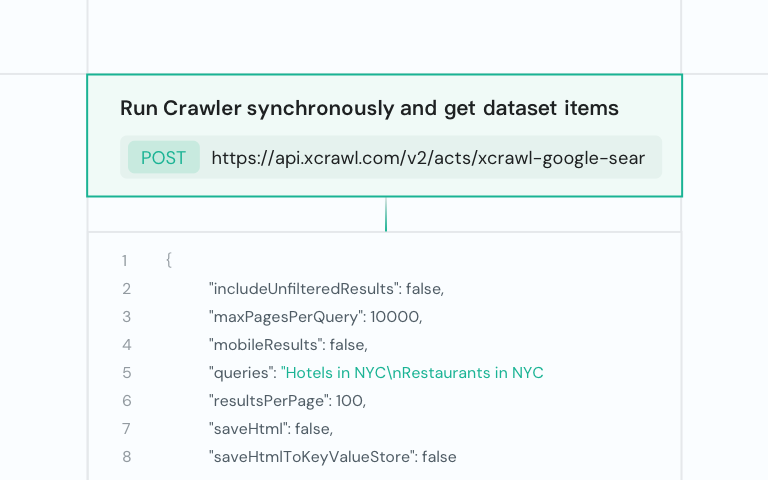Click the "queries" key name
This screenshot has width=768, height=480.
pyautogui.click(x=242, y=373)
